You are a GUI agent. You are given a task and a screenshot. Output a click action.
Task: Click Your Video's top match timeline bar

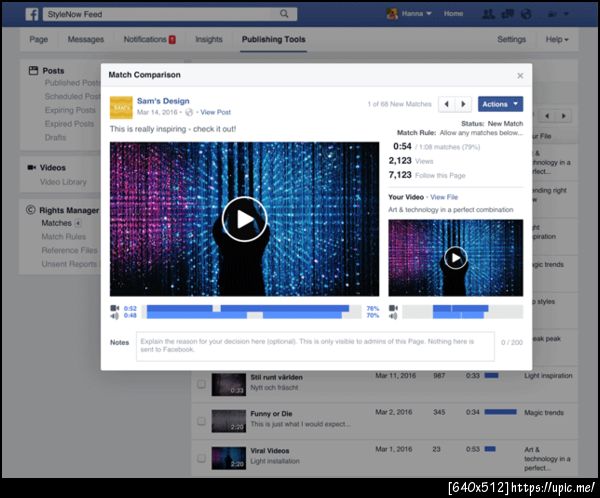pos(462,308)
